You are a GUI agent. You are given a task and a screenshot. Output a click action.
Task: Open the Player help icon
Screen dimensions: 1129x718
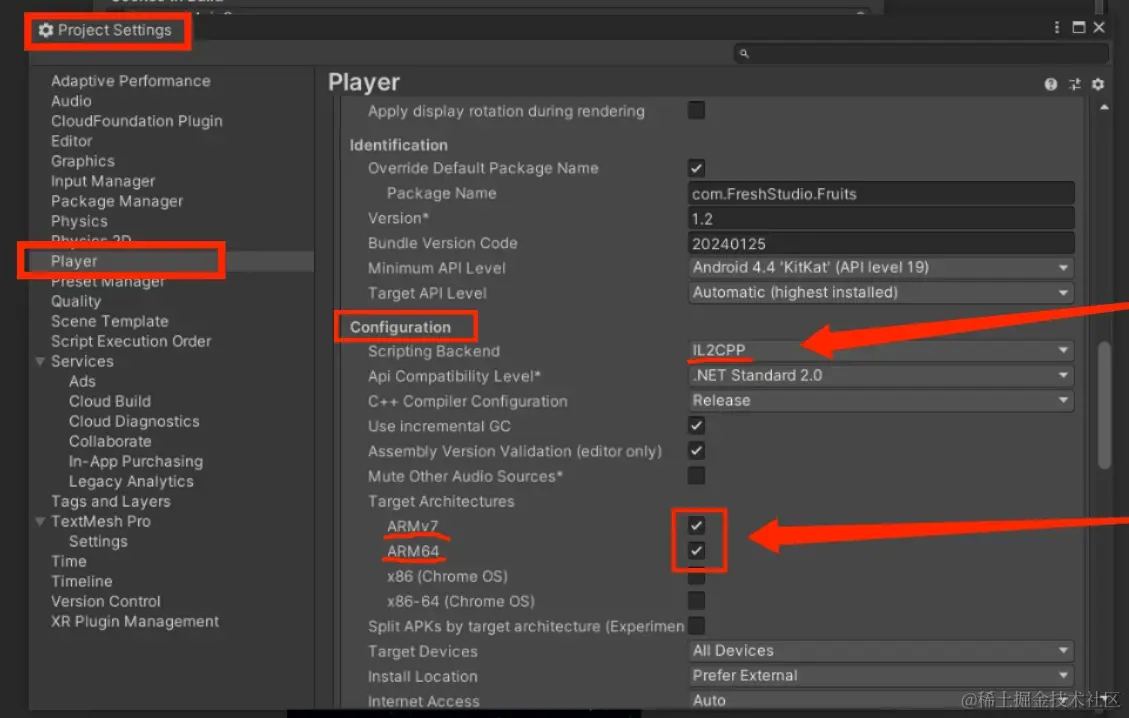(x=1051, y=84)
